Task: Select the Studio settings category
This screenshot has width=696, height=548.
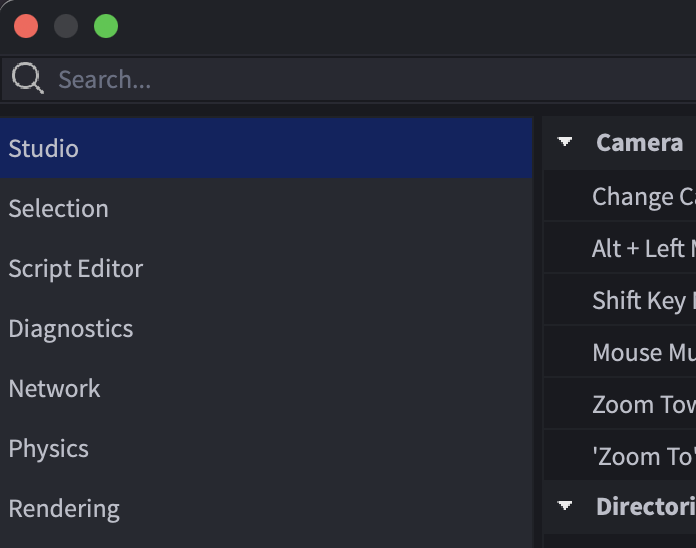Action: coord(266,148)
